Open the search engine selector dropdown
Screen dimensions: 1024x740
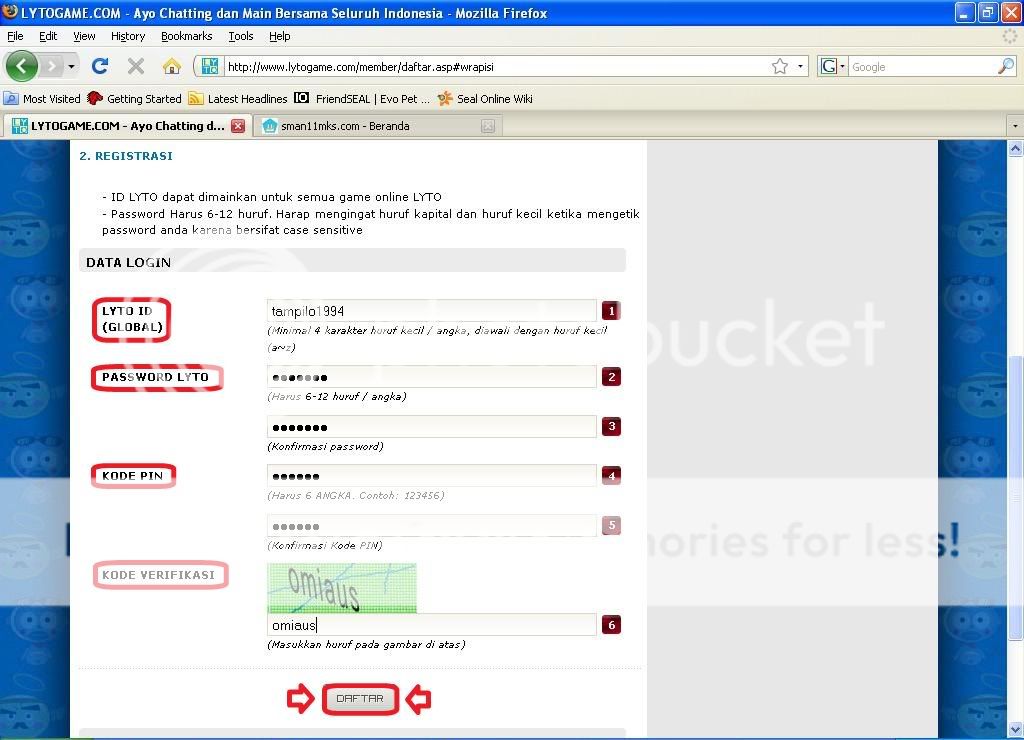(832, 67)
